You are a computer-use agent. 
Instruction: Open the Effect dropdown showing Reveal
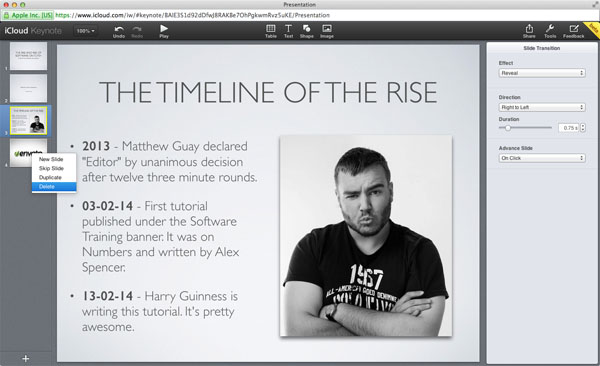coord(542,73)
